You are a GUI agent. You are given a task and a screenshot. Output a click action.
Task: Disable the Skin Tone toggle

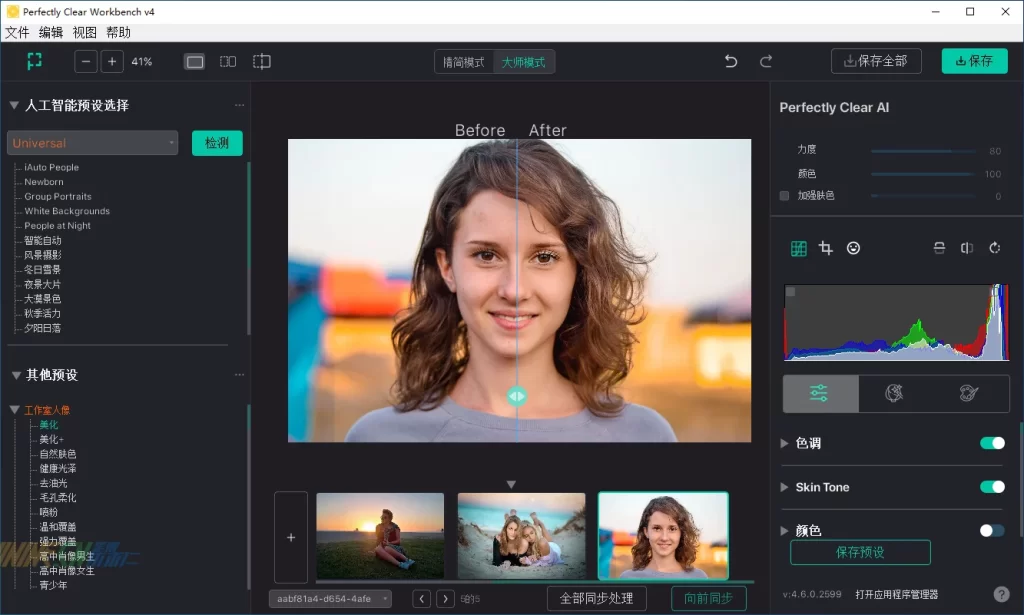[x=992, y=487]
